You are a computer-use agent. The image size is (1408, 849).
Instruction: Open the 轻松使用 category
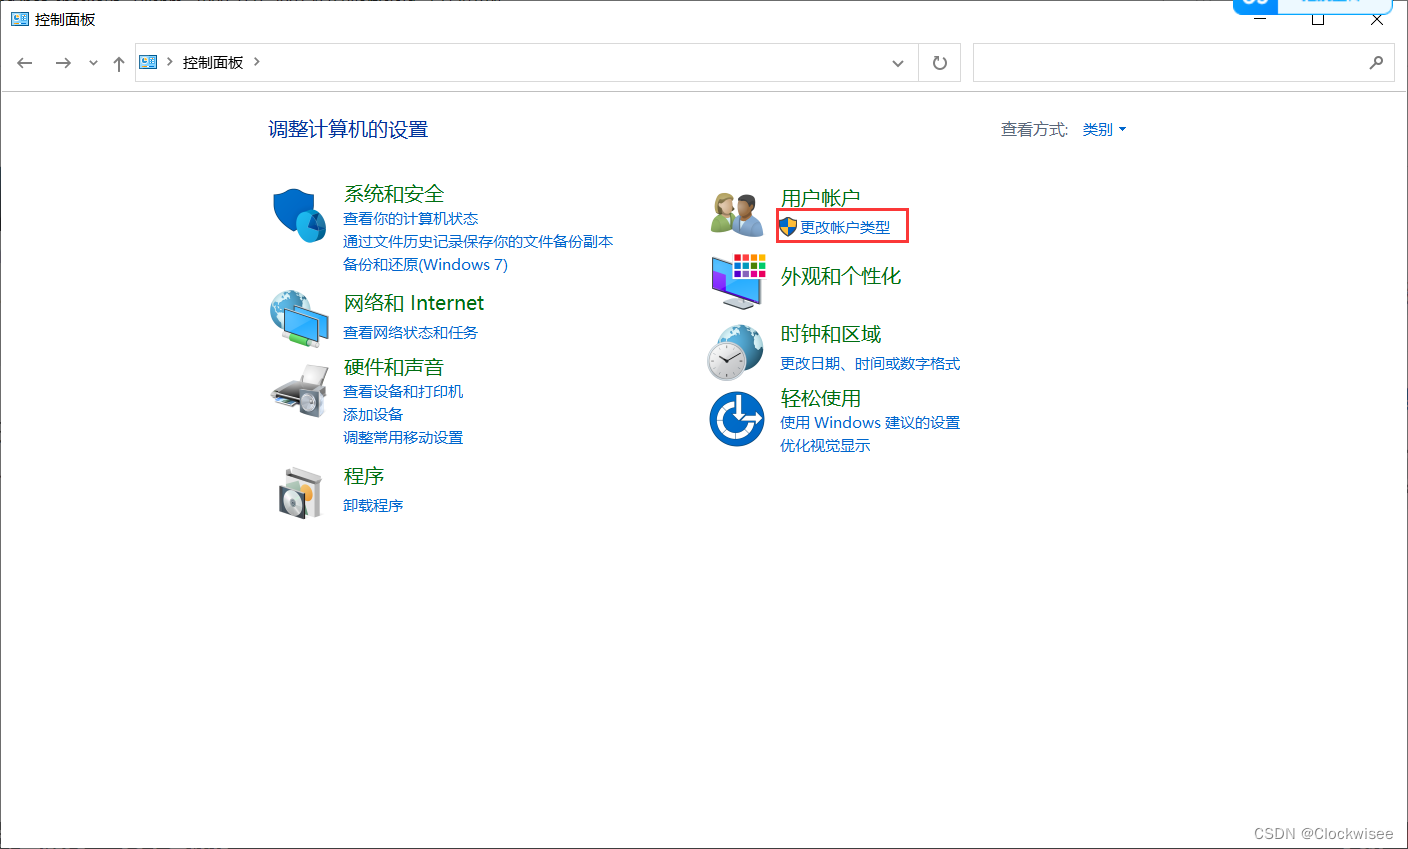click(x=820, y=398)
